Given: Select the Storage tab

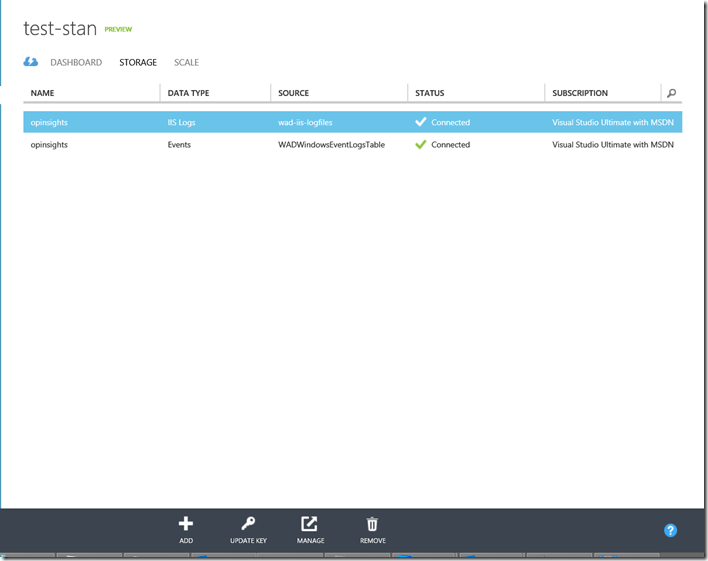Looking at the screenshot, I should [138, 62].
